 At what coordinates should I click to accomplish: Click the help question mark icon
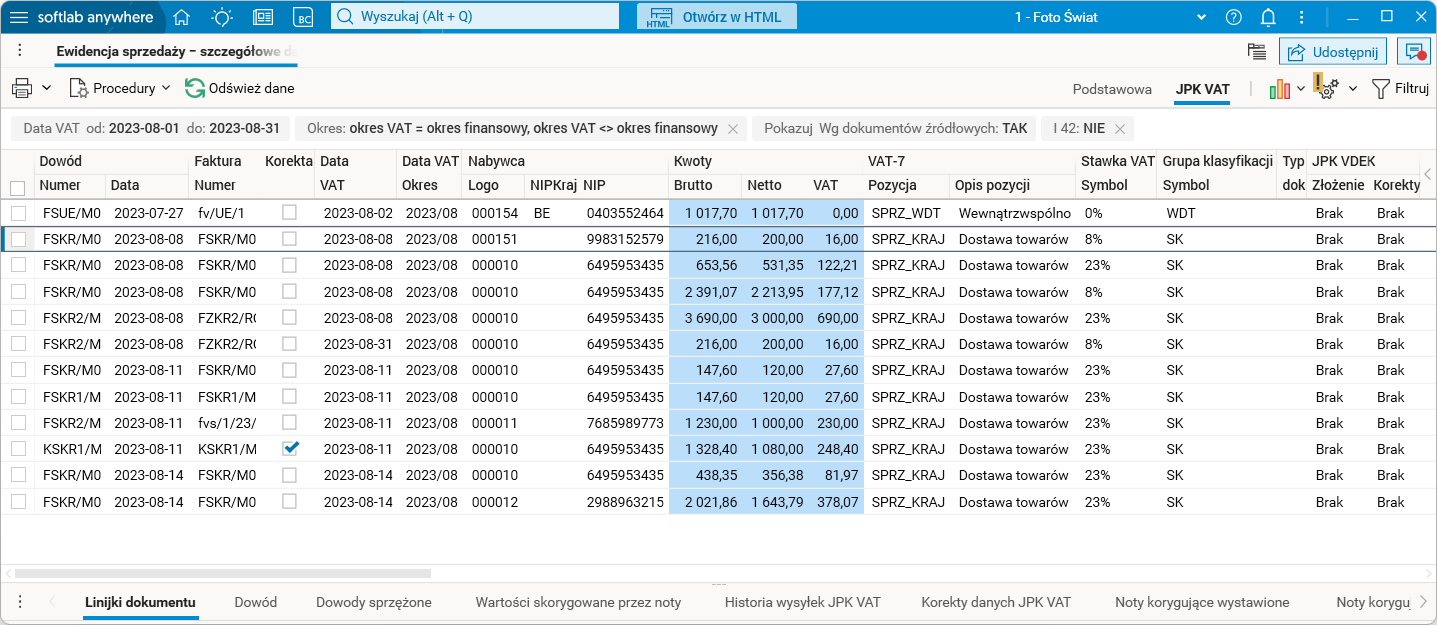point(1233,17)
